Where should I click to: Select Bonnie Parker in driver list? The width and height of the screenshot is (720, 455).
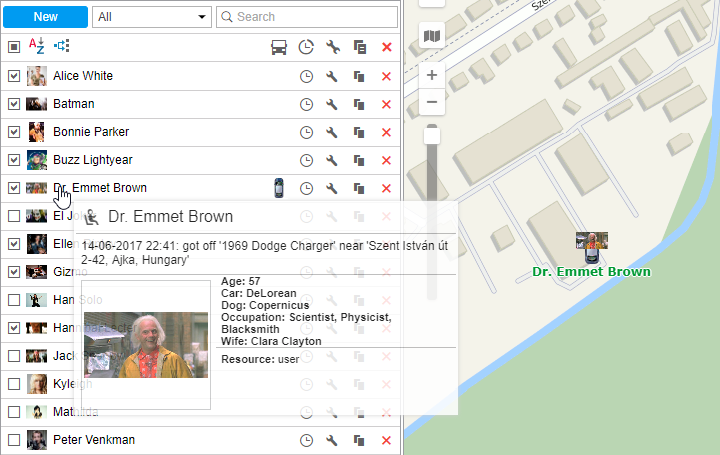point(91,132)
